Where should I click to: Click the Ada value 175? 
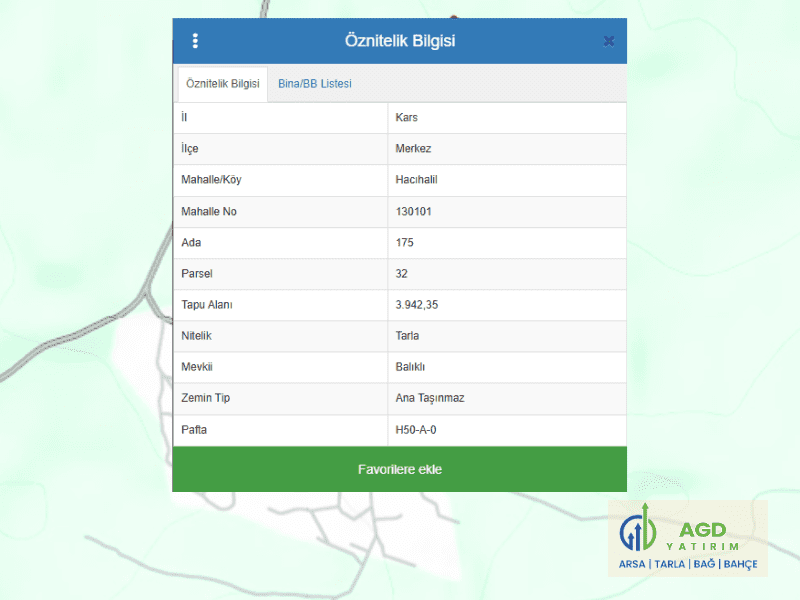[405, 243]
